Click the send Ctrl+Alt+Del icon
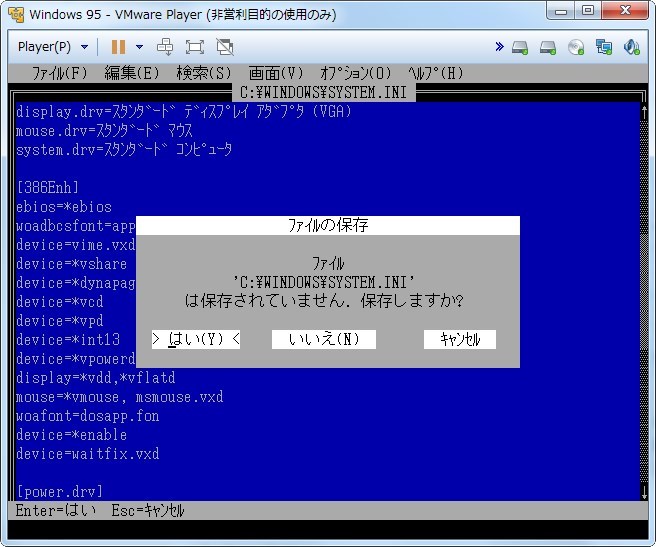This screenshot has width=656, height=547. pos(165,47)
